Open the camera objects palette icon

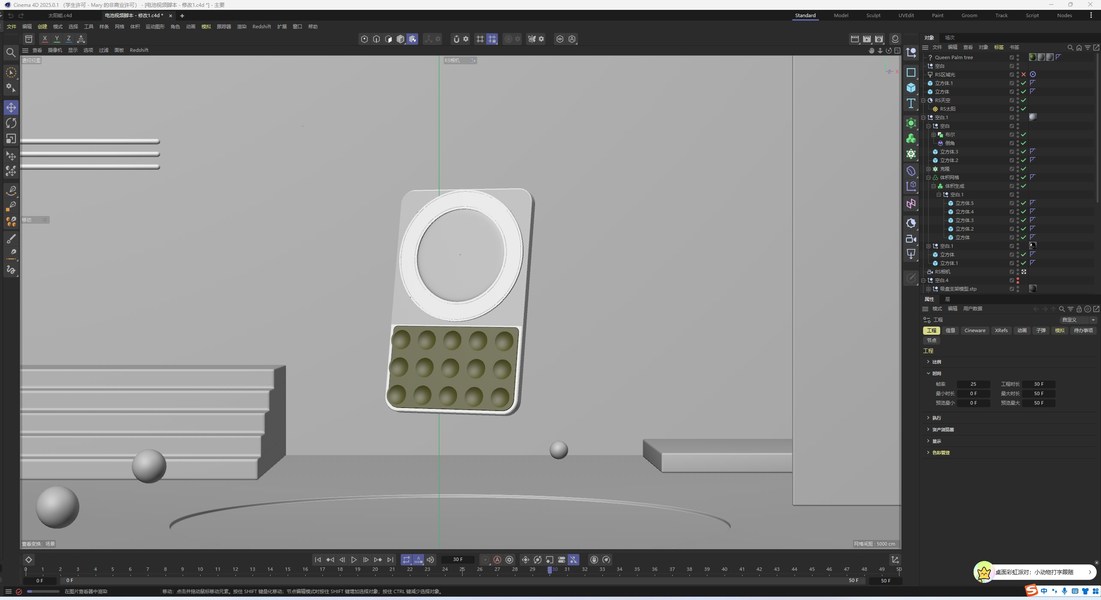point(911,239)
